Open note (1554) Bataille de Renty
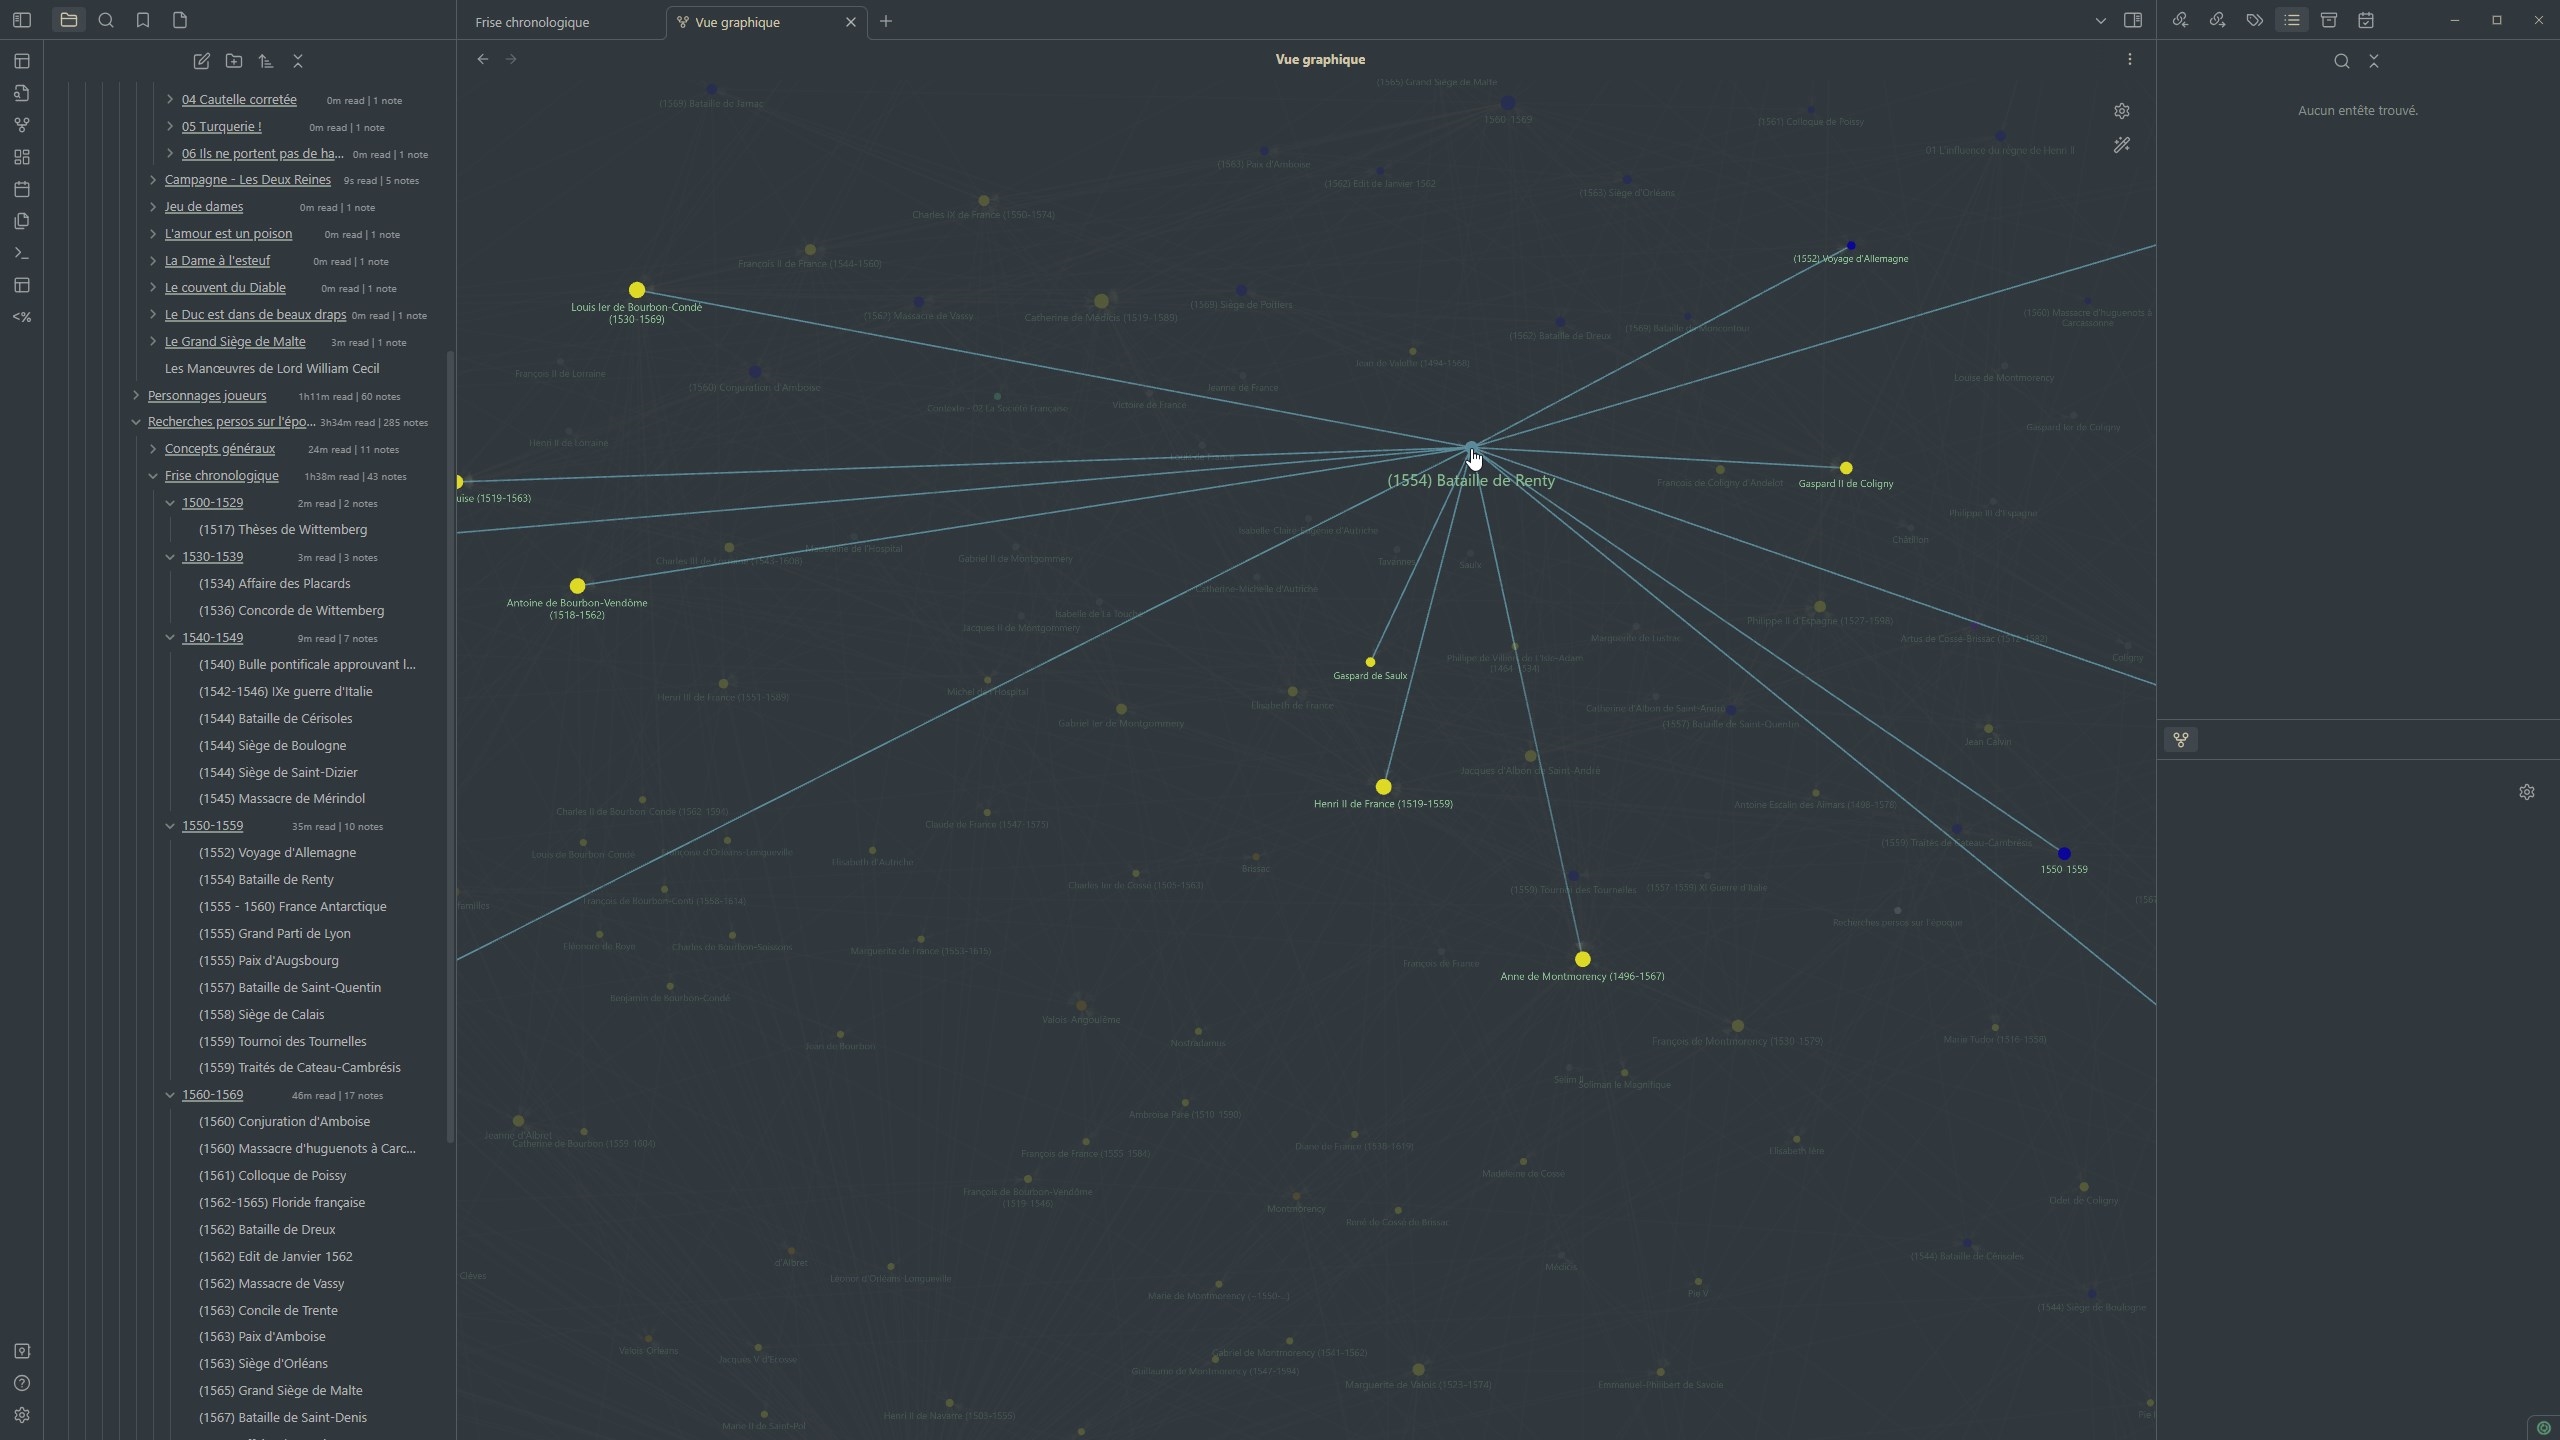 (x=266, y=880)
